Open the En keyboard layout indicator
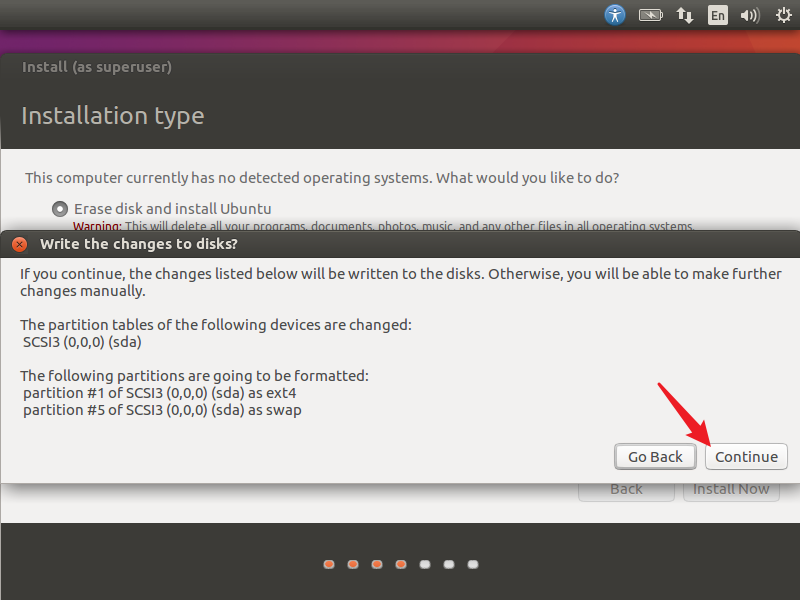 tap(717, 15)
